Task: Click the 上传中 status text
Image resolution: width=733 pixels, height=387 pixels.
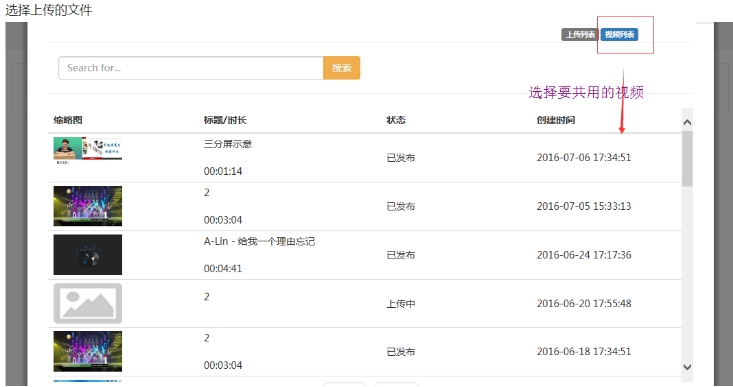Action: pos(401,304)
